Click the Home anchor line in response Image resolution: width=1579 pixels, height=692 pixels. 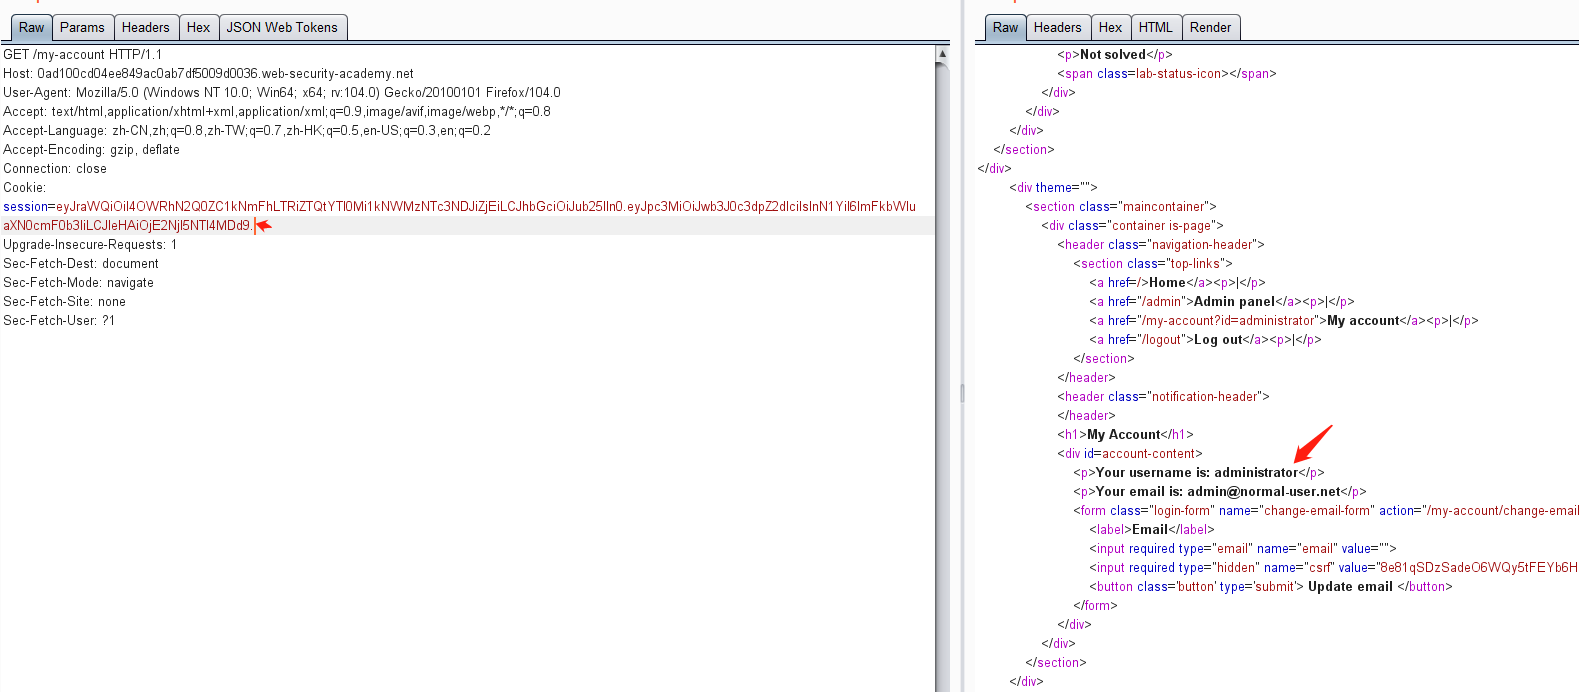[1177, 283]
